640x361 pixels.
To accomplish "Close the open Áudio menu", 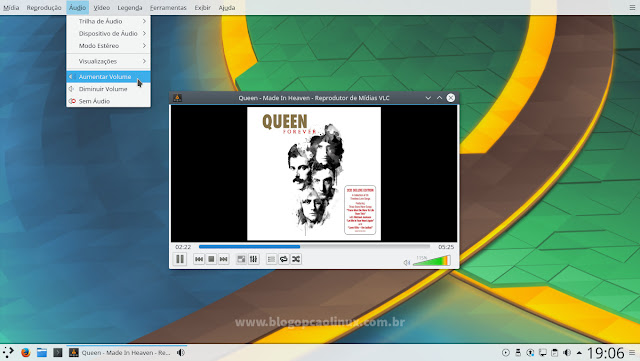I will (77, 7).
